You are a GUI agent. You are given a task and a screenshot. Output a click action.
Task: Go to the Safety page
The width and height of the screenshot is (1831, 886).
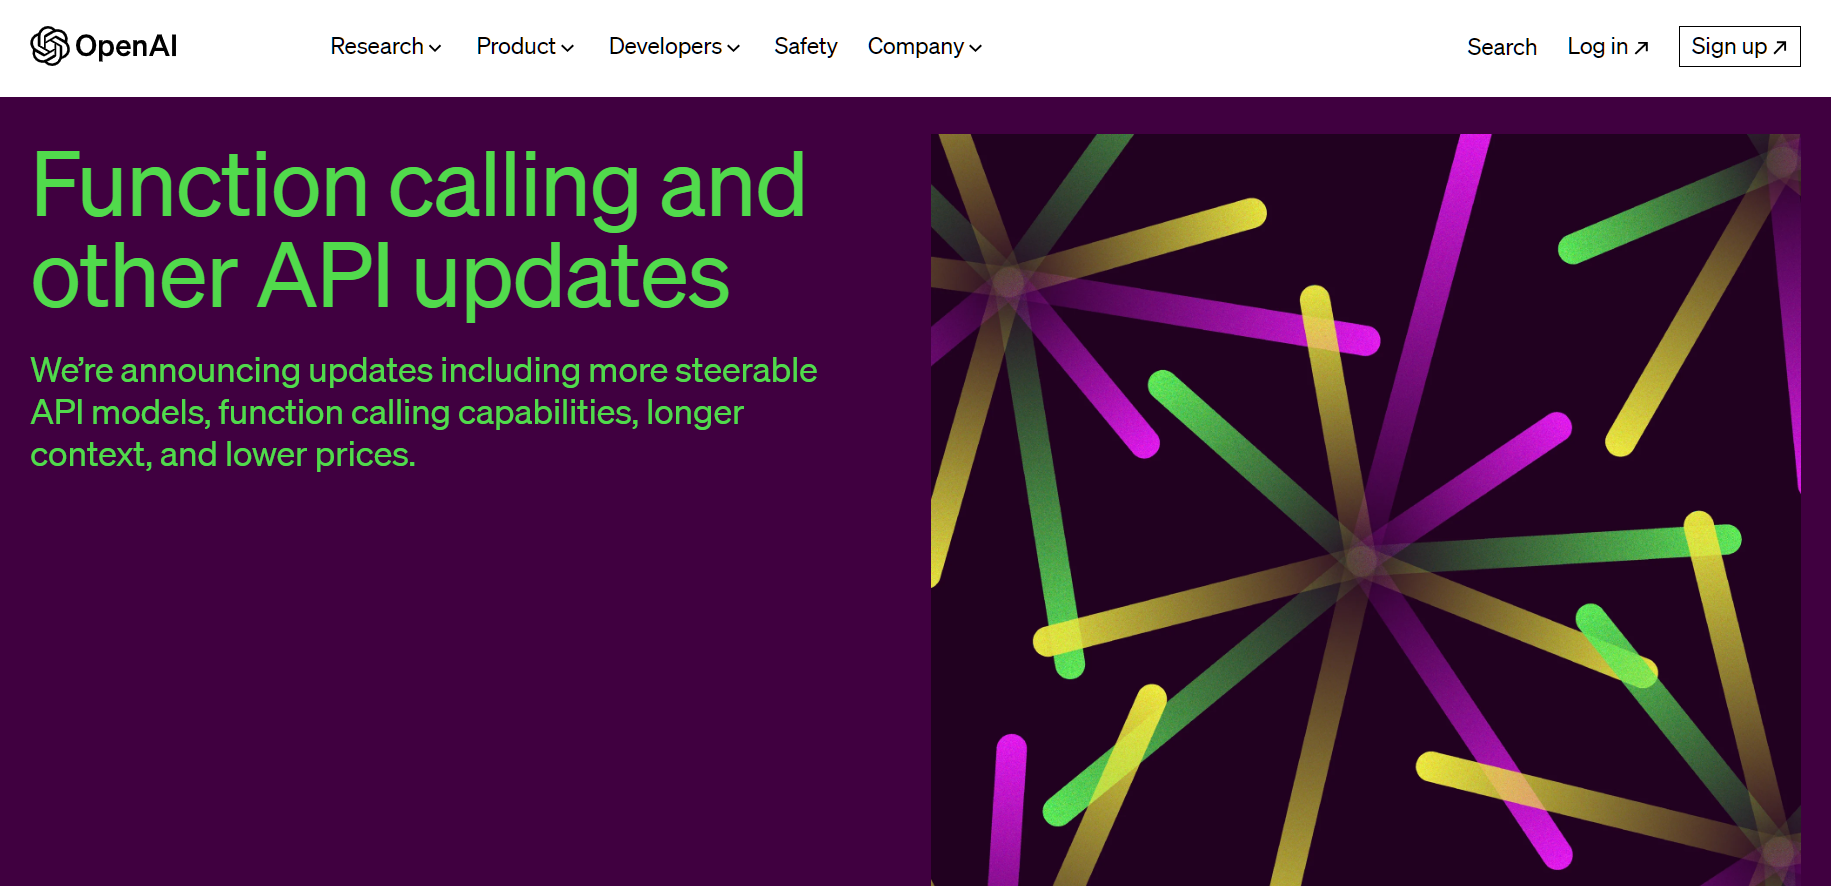click(805, 47)
